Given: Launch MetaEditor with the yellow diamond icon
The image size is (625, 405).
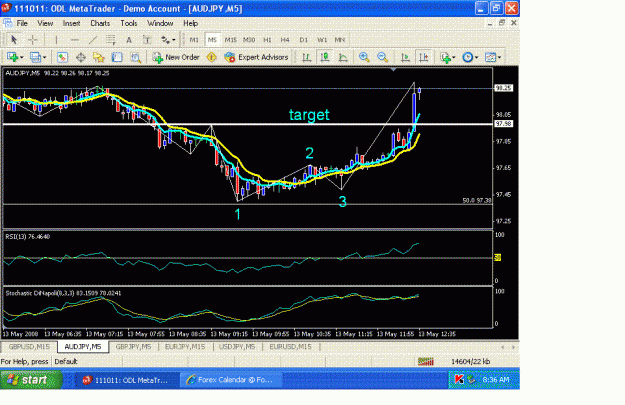Looking at the screenshot, I should pyautogui.click(x=212, y=57).
